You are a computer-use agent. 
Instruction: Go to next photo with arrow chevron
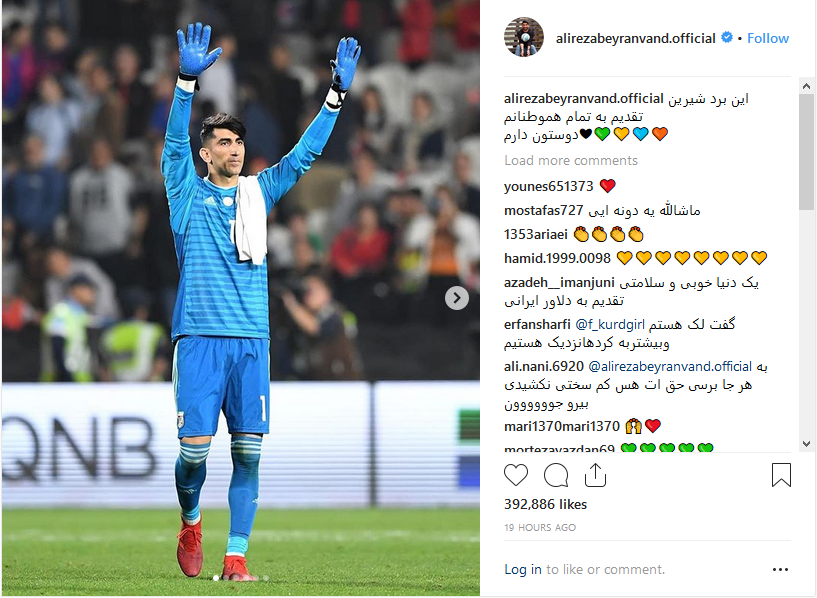click(x=457, y=298)
